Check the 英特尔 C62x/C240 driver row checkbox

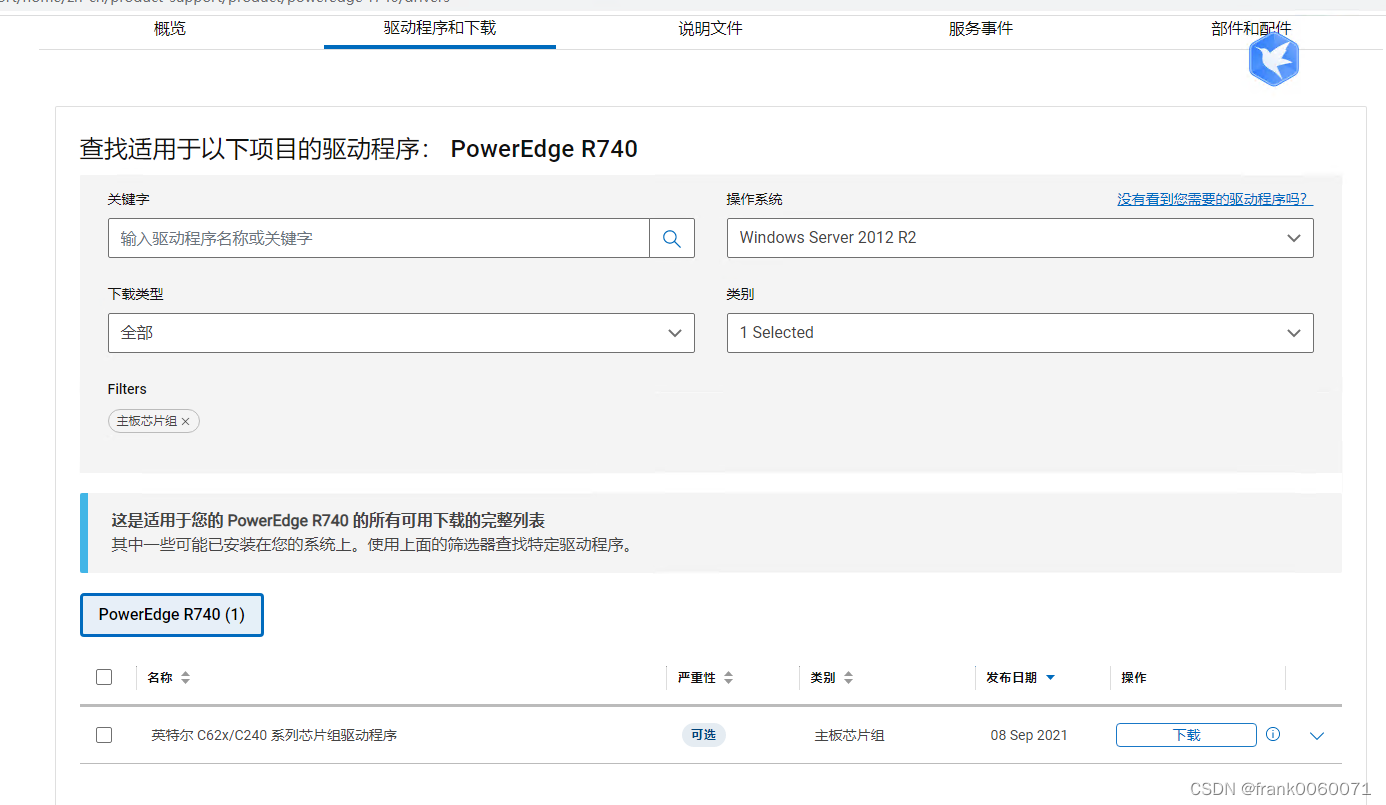(104, 735)
